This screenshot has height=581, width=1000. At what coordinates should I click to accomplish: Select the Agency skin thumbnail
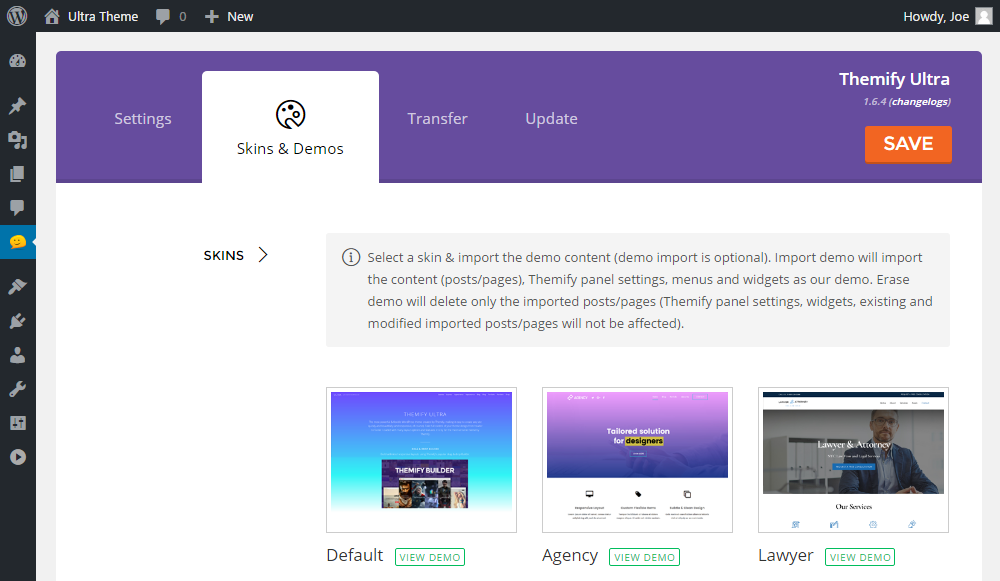637,460
